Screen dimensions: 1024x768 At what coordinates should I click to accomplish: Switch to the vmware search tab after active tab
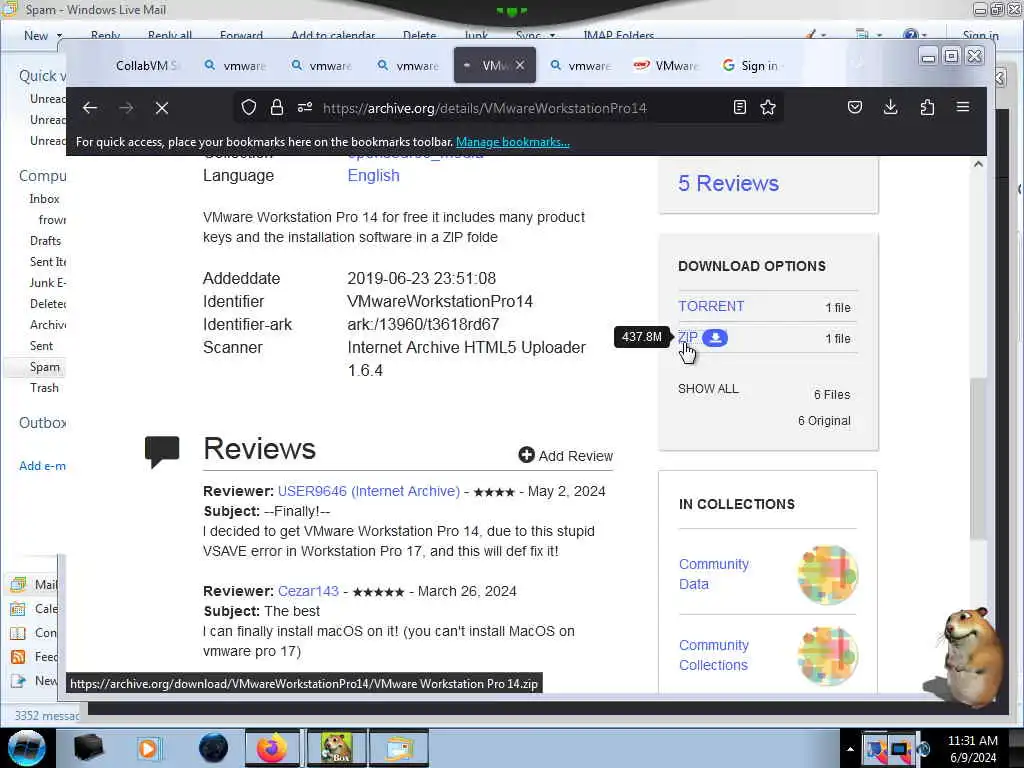click(x=581, y=65)
